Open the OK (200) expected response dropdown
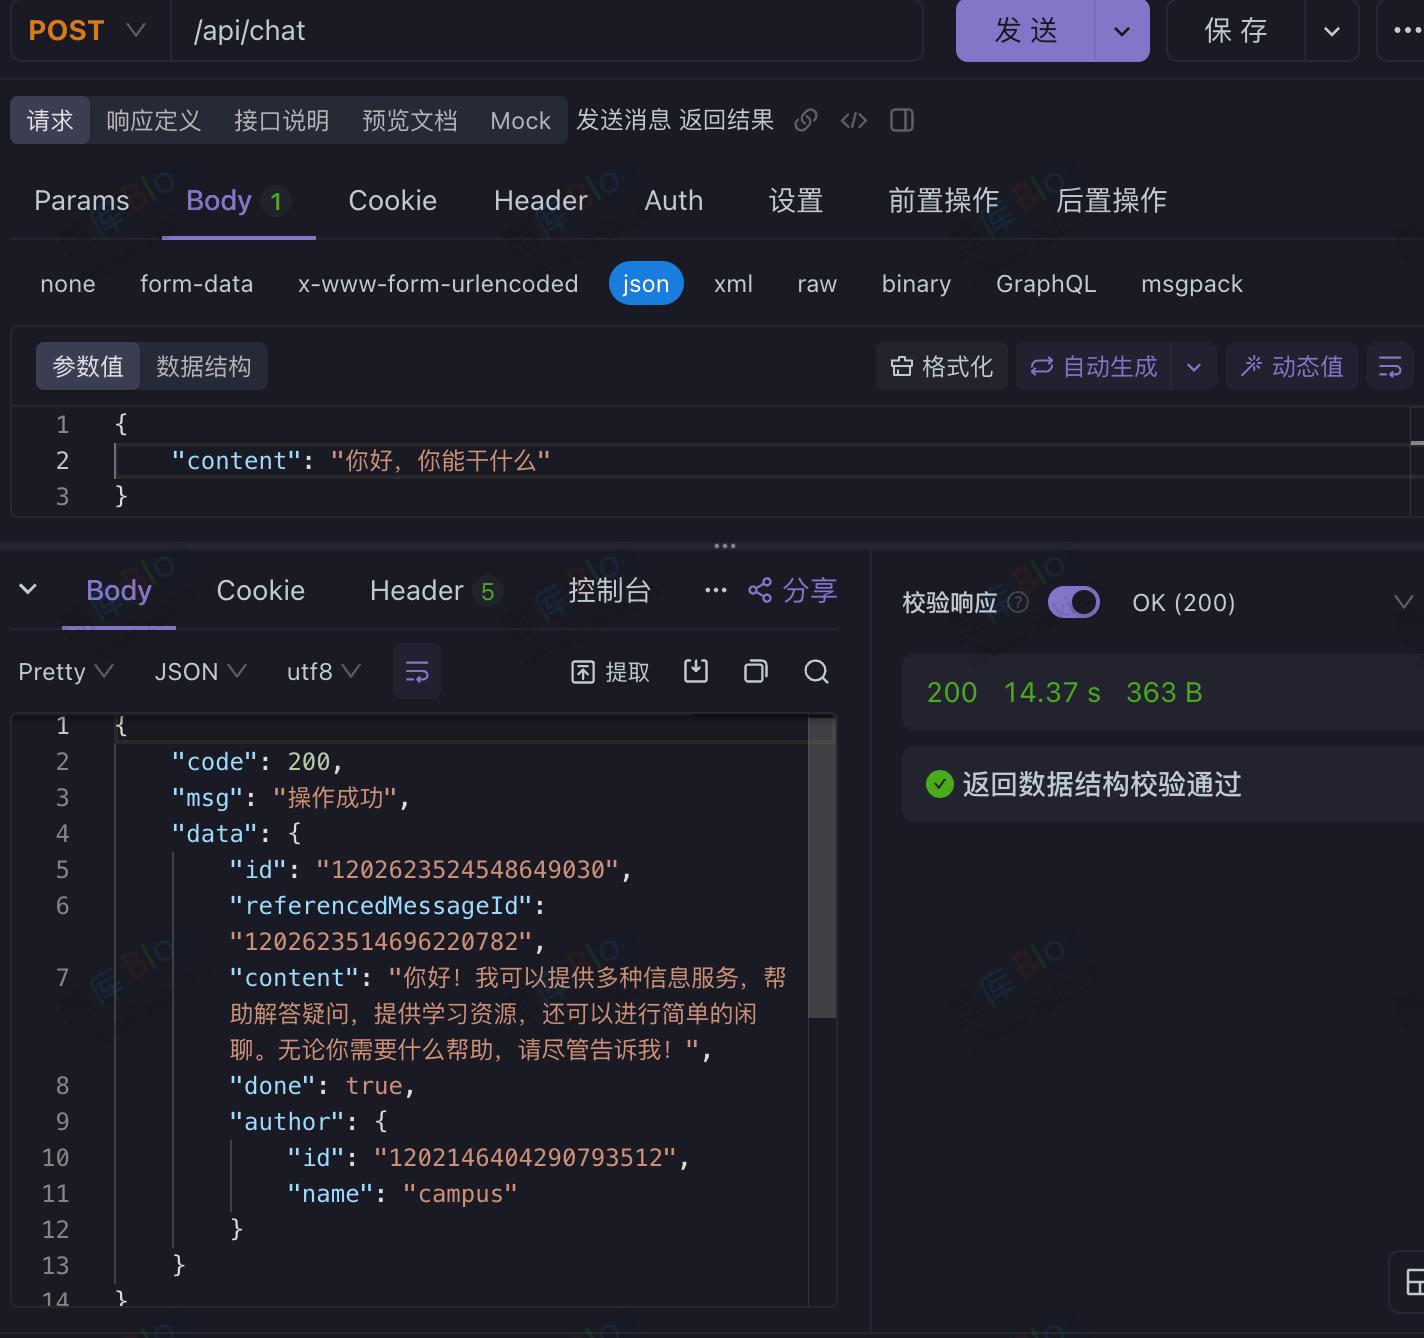 click(x=1405, y=602)
